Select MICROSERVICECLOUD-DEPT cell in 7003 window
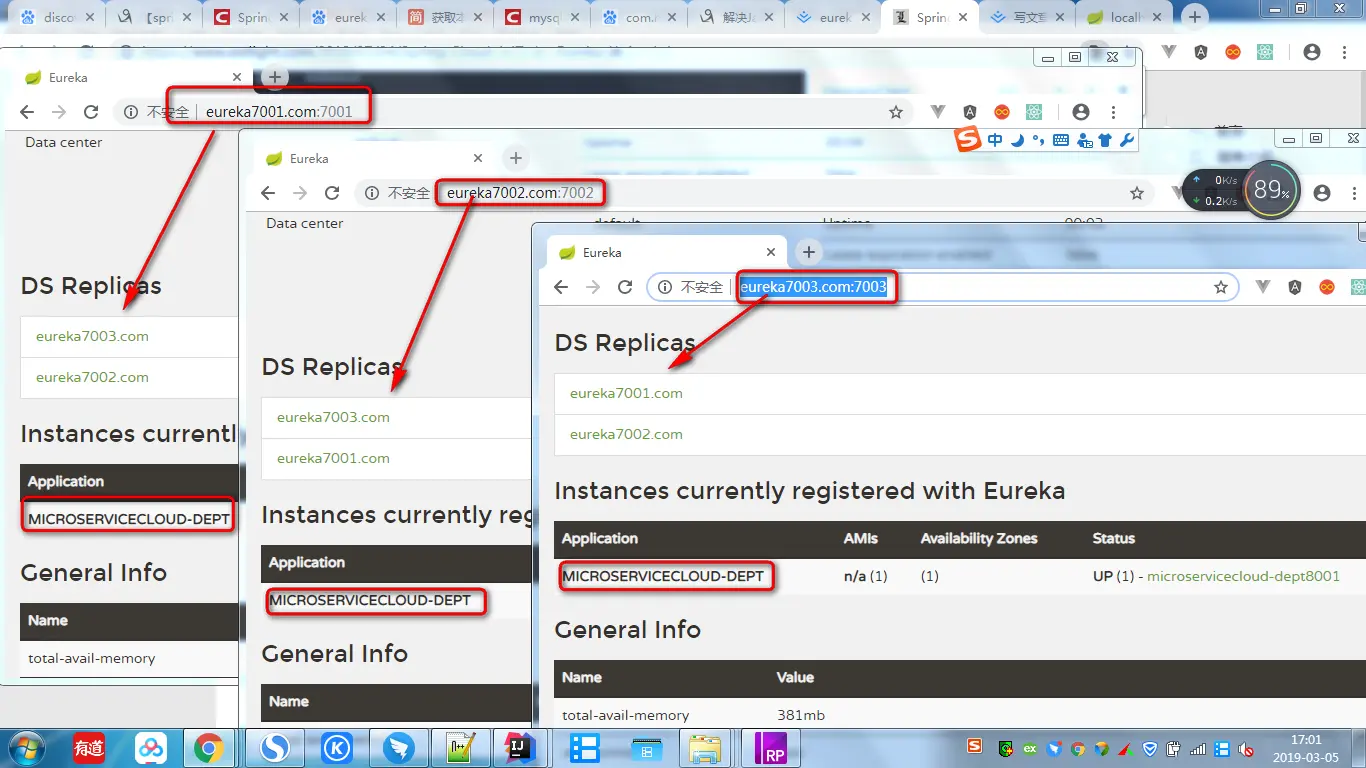The width and height of the screenshot is (1366, 768). coord(663,576)
